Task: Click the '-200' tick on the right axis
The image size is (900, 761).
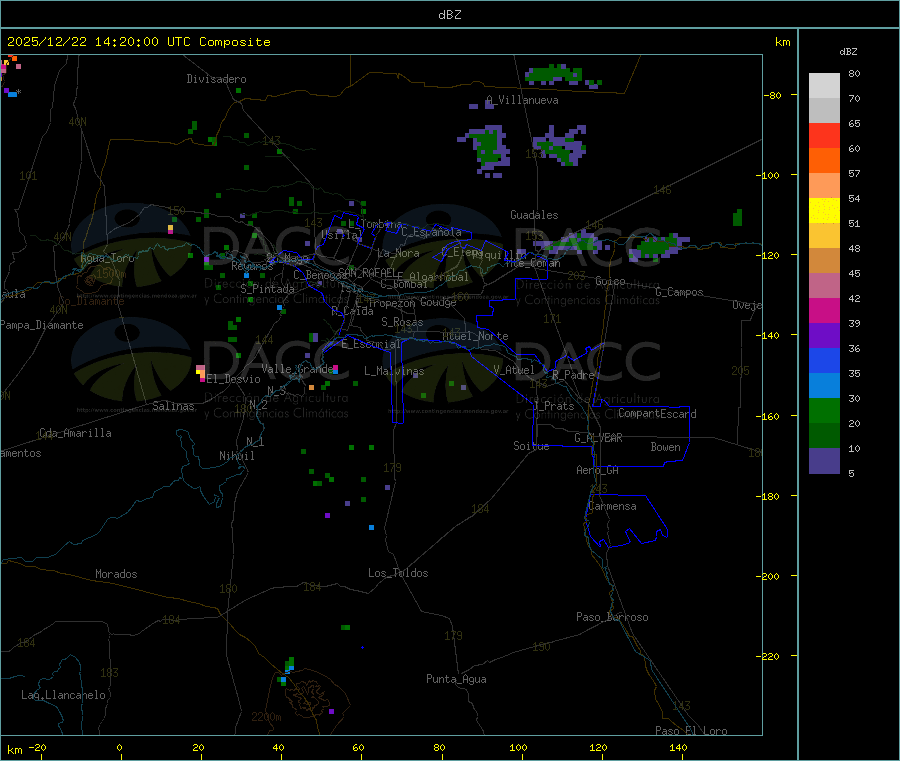Action: click(768, 576)
